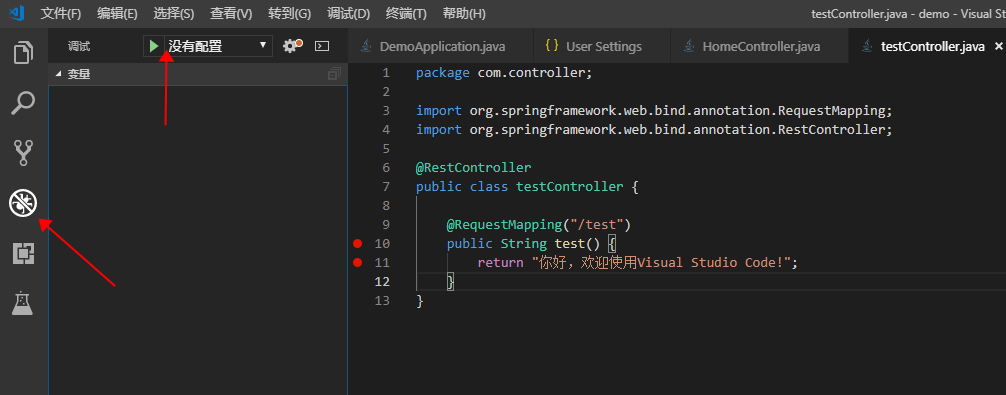Click the @RestController annotation

[473, 168]
